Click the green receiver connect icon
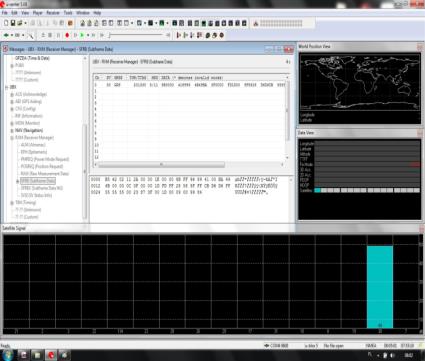This screenshot has height=361, width=425. tap(6, 35)
